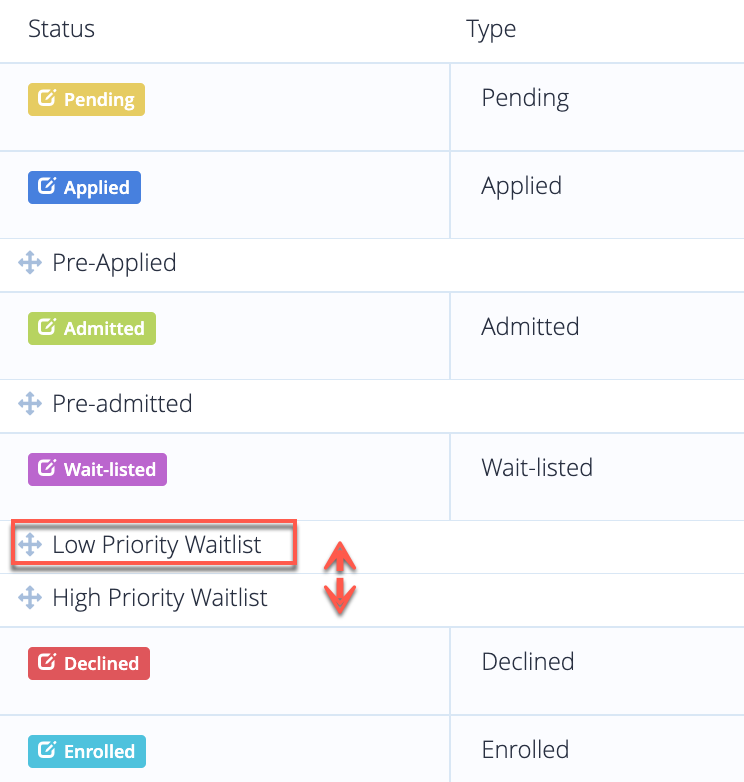This screenshot has height=782, width=744.
Task: Select the High Priority Waitlist sub-status
Action: [160, 597]
